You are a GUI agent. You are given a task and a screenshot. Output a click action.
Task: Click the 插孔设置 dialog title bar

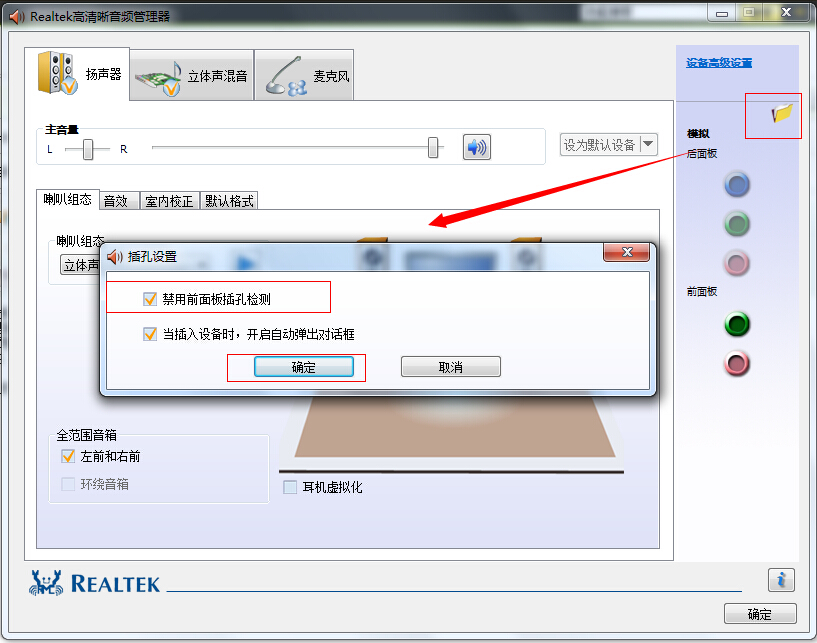coord(352,256)
